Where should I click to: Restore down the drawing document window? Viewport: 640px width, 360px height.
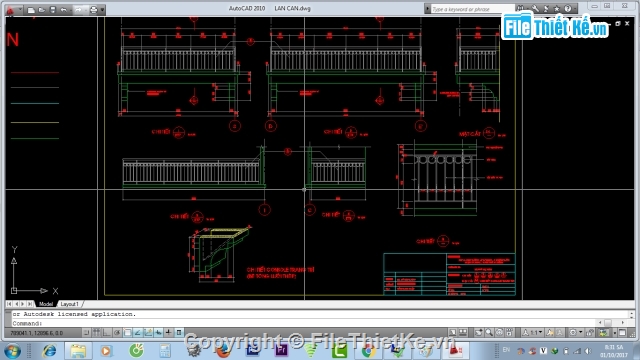coord(618,24)
